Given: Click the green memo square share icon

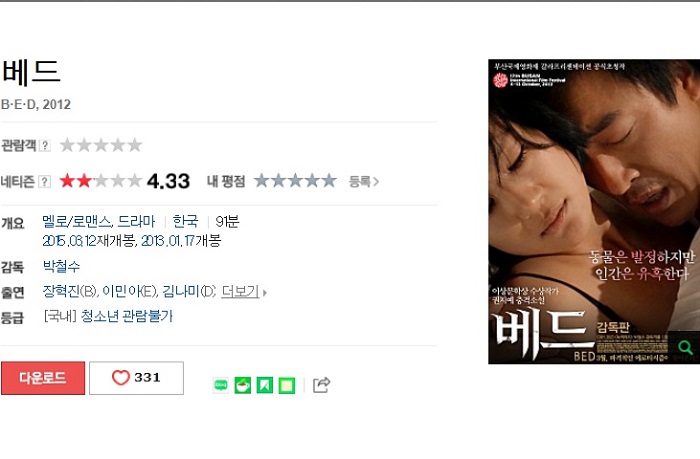Looking at the screenshot, I should [x=287, y=385].
